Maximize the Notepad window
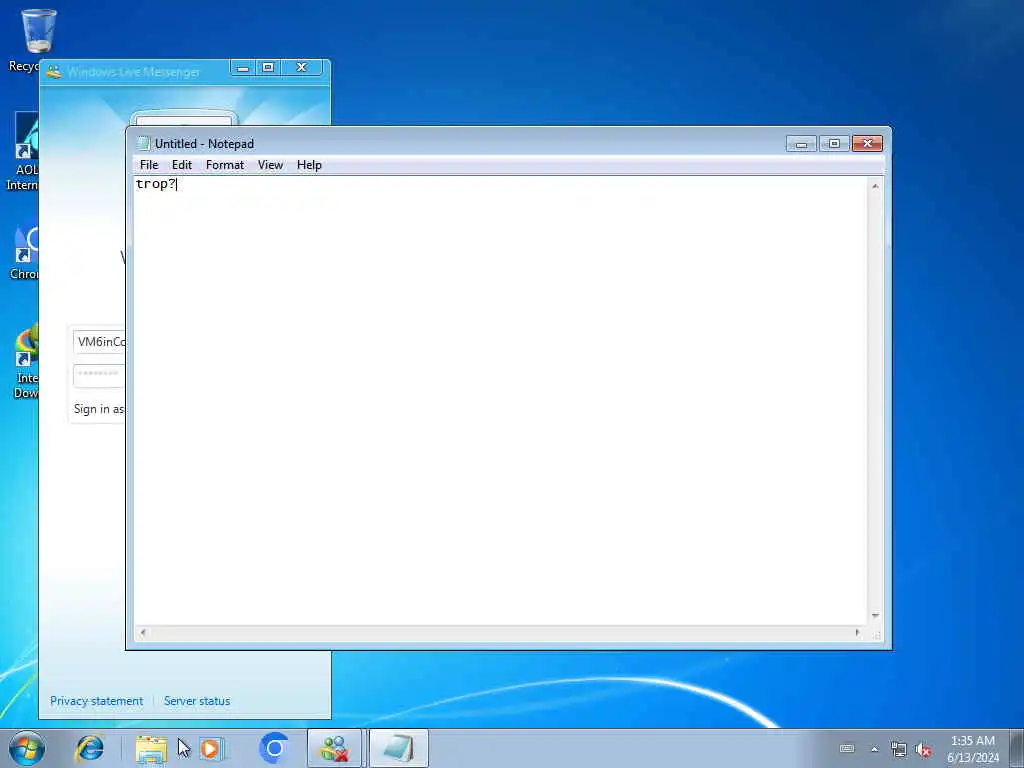Viewport: 1024px width, 768px height. click(834, 144)
